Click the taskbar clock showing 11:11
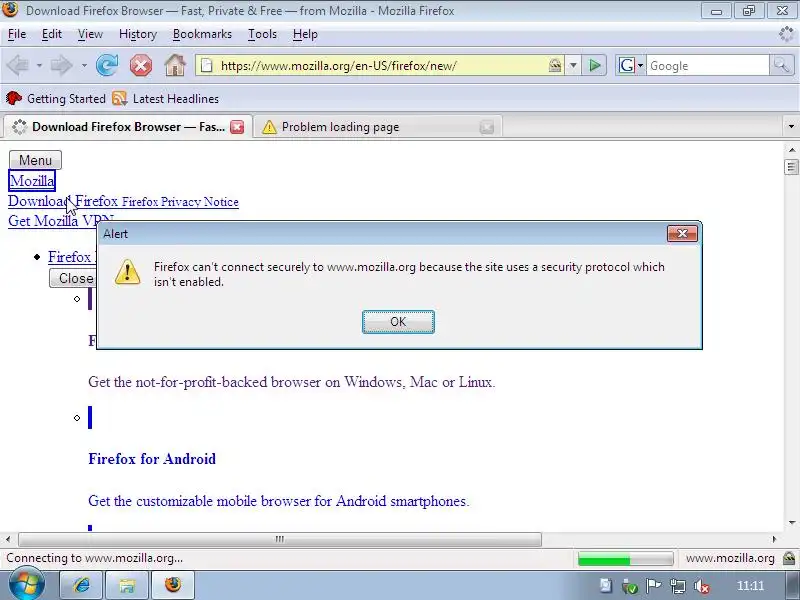 [x=751, y=586]
